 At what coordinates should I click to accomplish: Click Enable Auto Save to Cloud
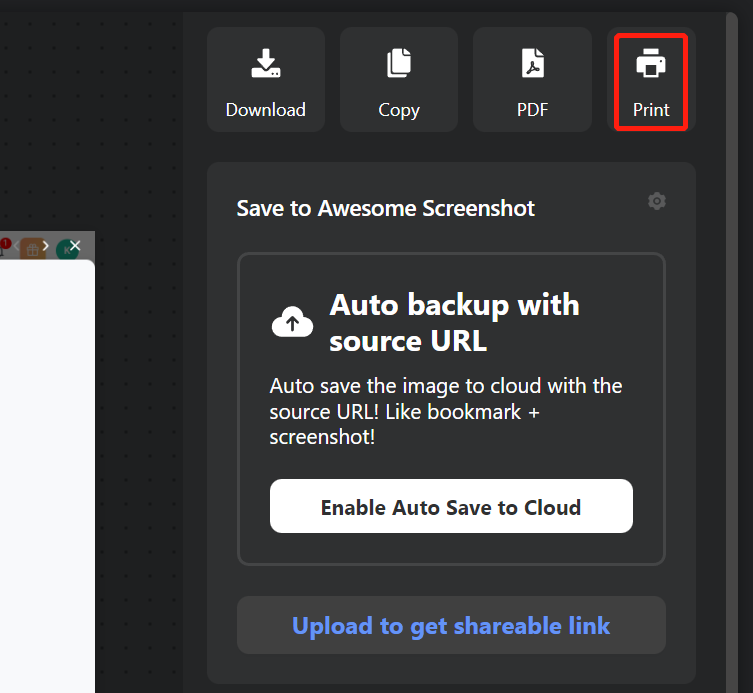(x=451, y=506)
